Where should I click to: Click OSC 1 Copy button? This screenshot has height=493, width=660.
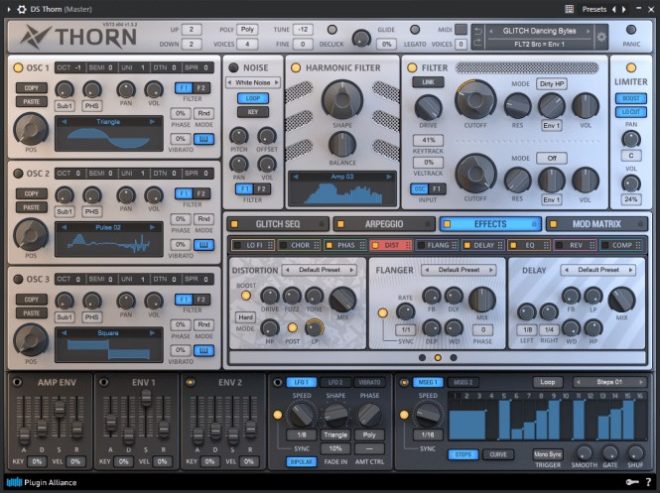click(x=32, y=88)
